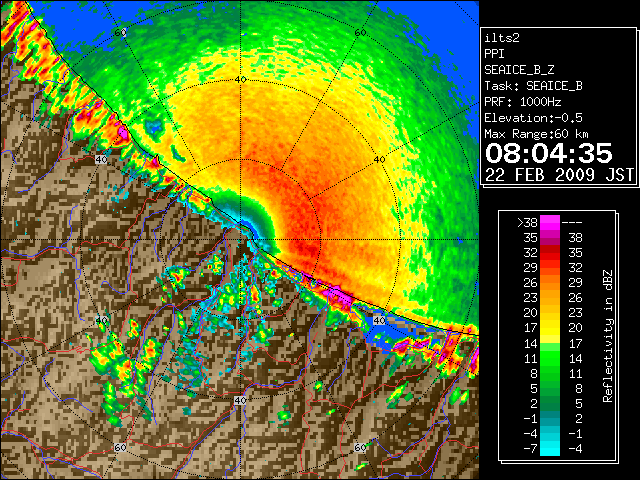Click the "PPI" scan type label
This screenshot has height=480, width=640.
pos(494,54)
